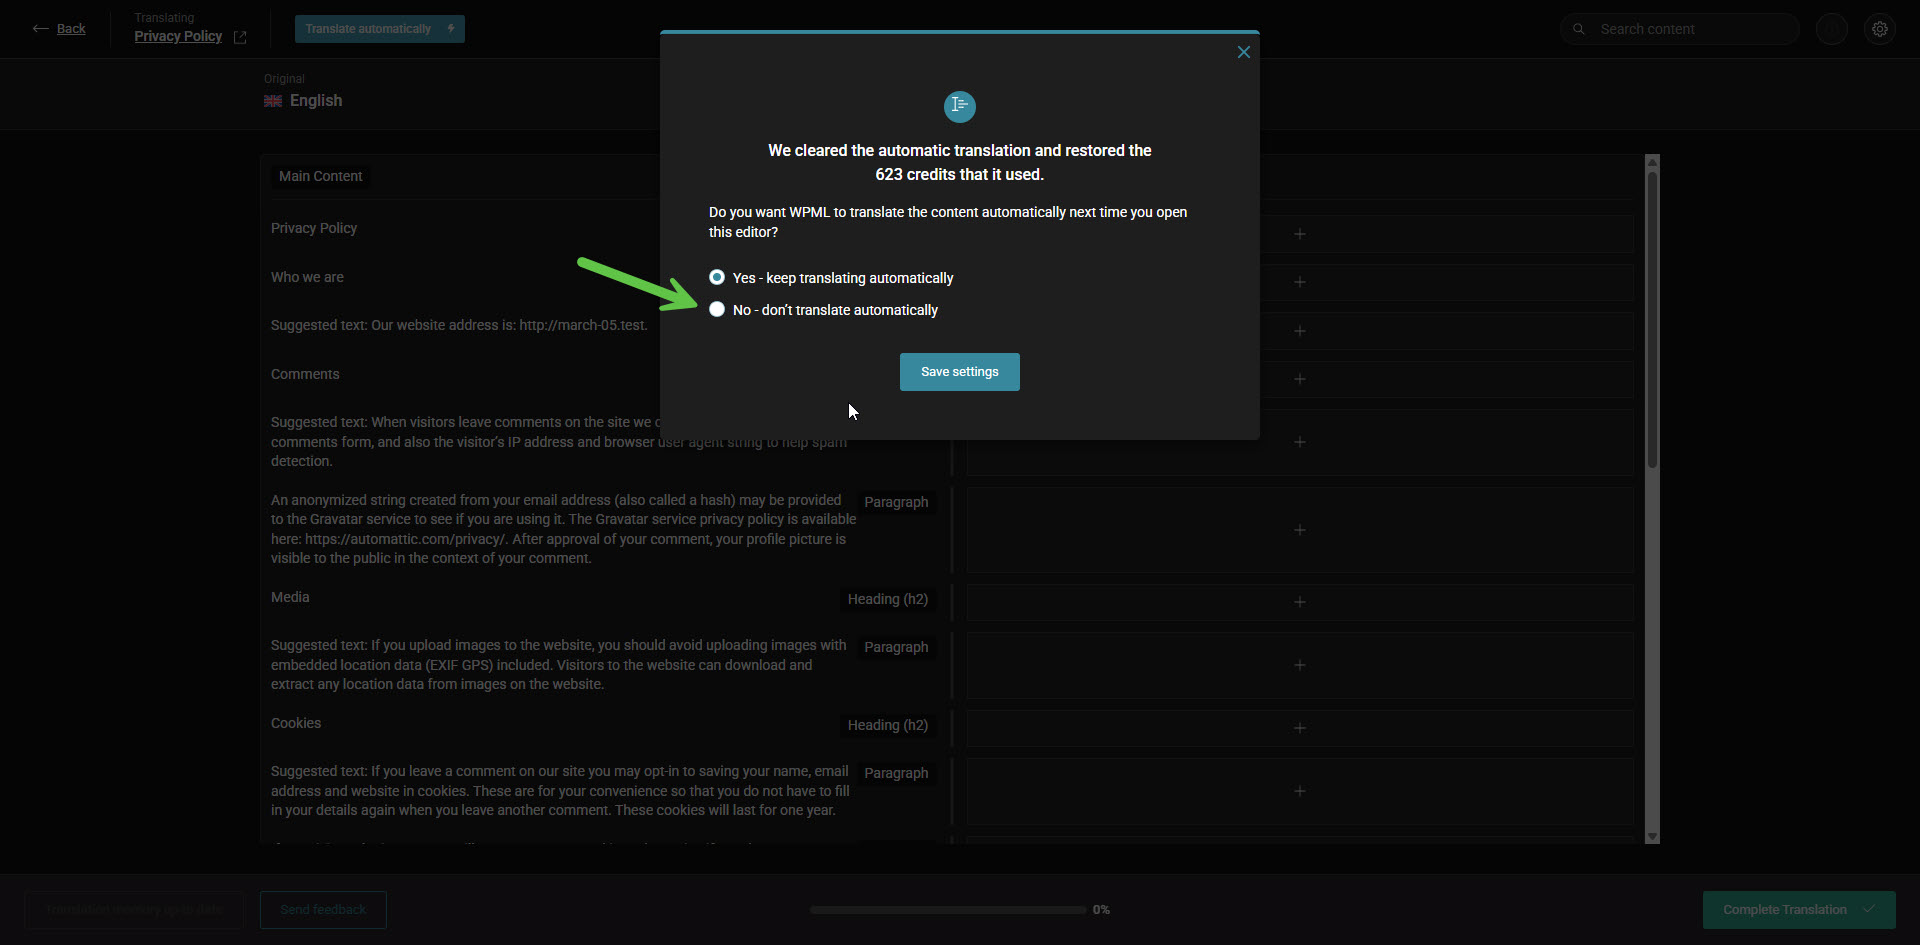Click plus icon in Media heading row
The height and width of the screenshot is (945, 1920).
pos(1299,602)
